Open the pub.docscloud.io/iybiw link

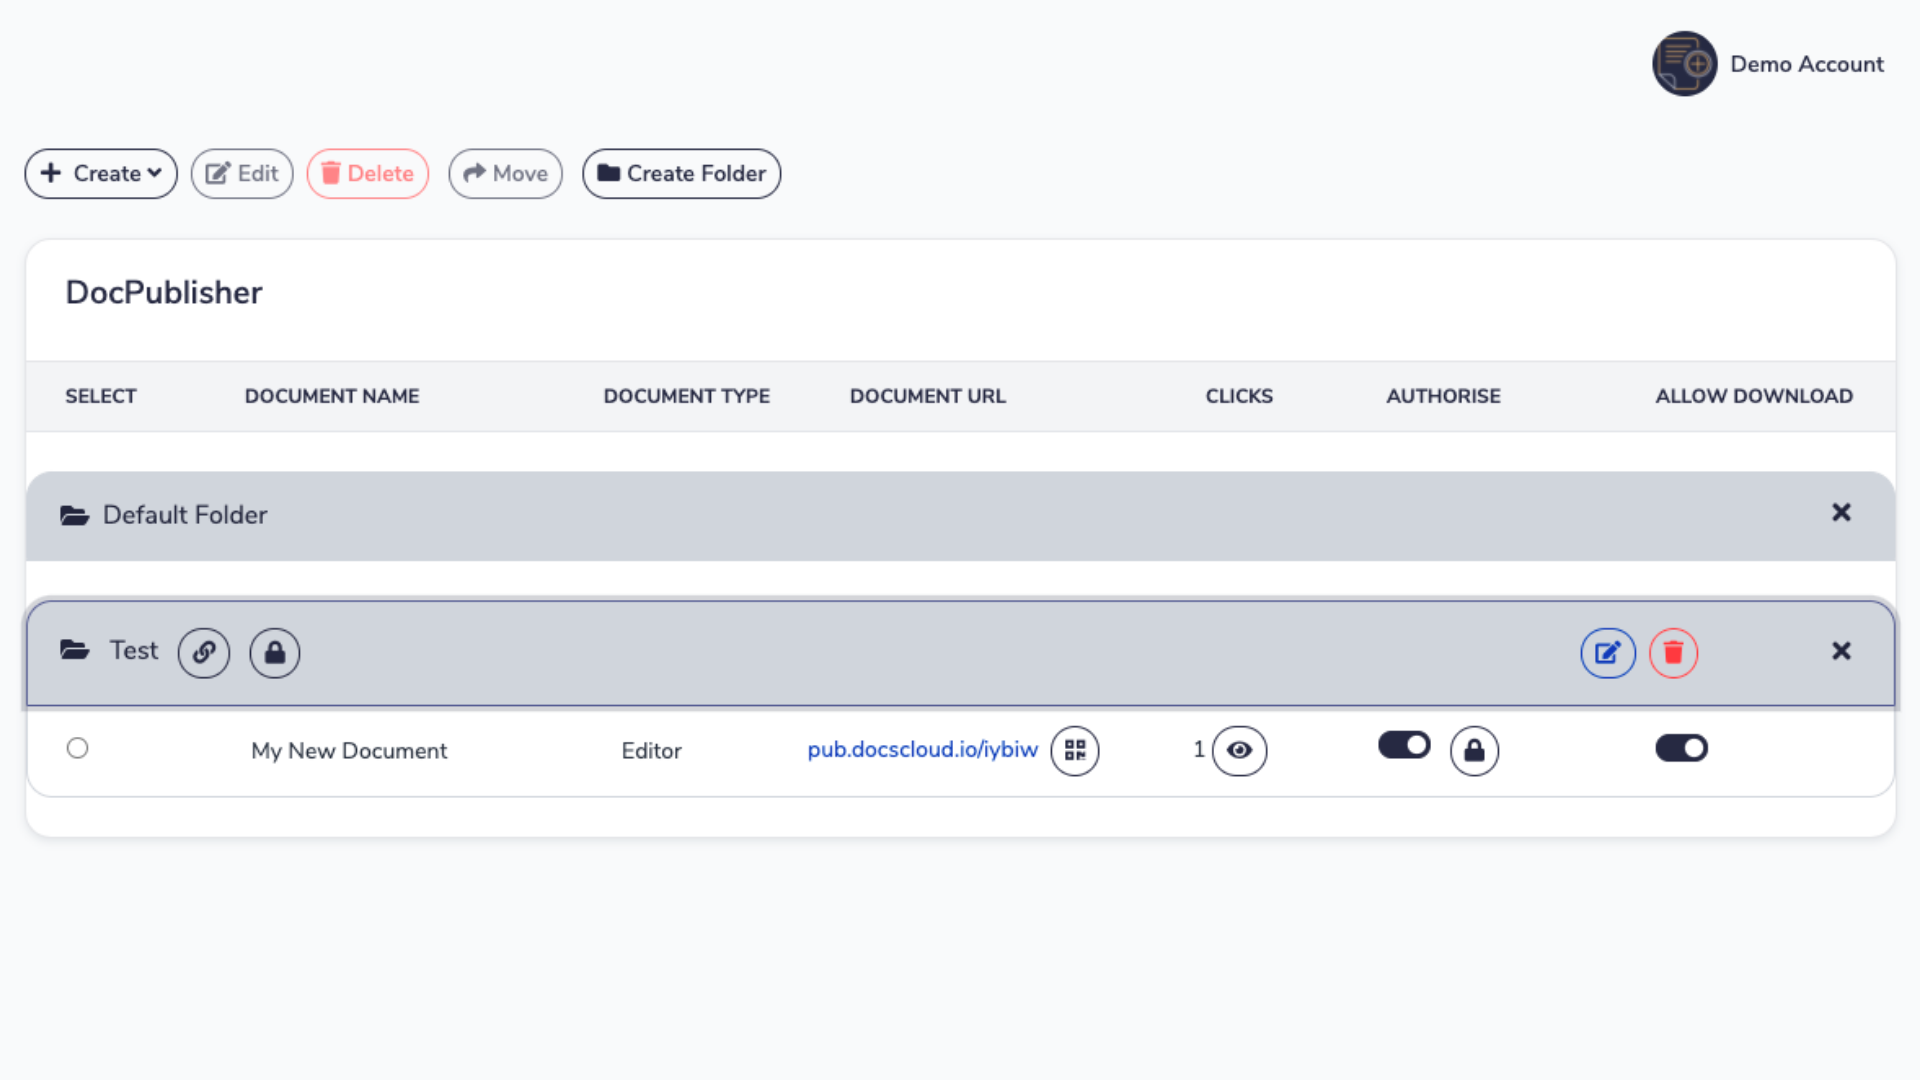(922, 750)
